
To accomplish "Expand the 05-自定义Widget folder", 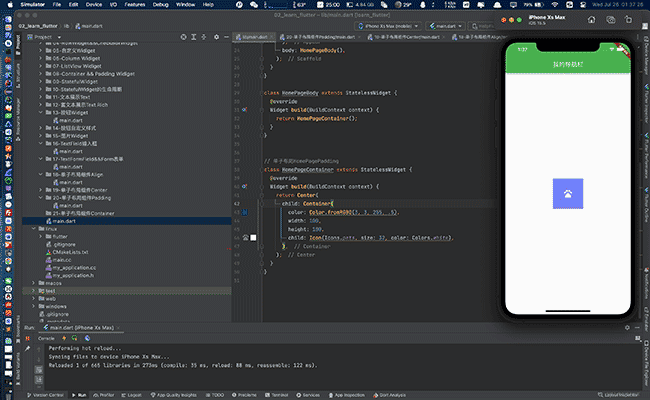I will point(41,51).
